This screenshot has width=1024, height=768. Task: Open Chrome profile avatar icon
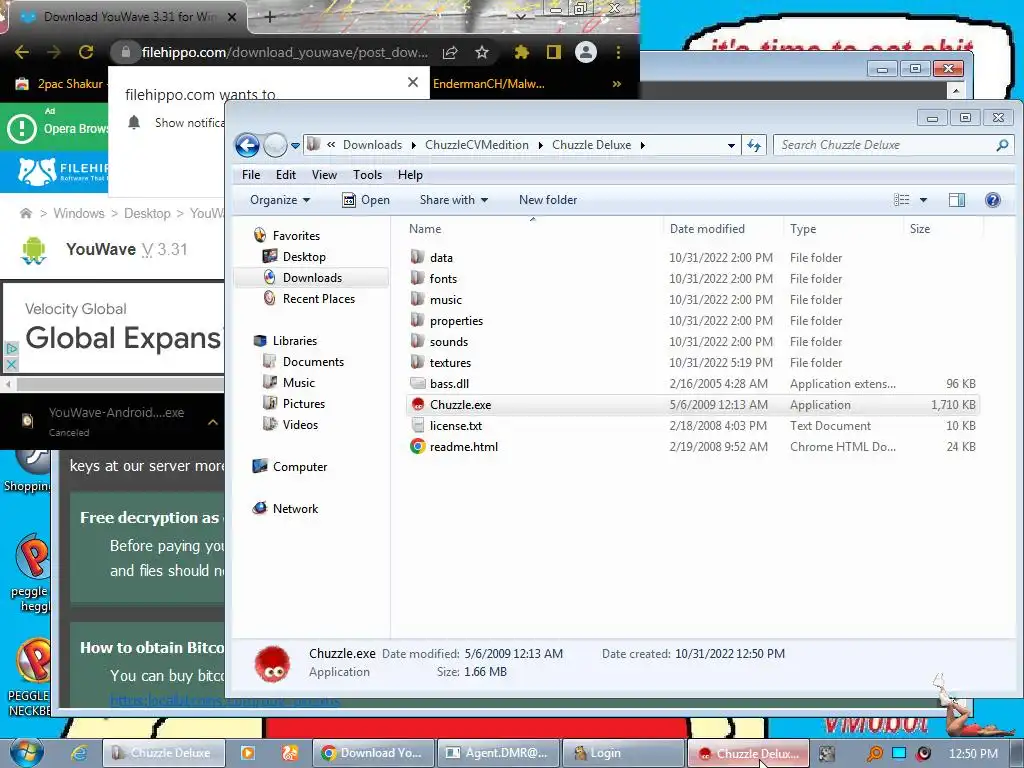point(586,52)
